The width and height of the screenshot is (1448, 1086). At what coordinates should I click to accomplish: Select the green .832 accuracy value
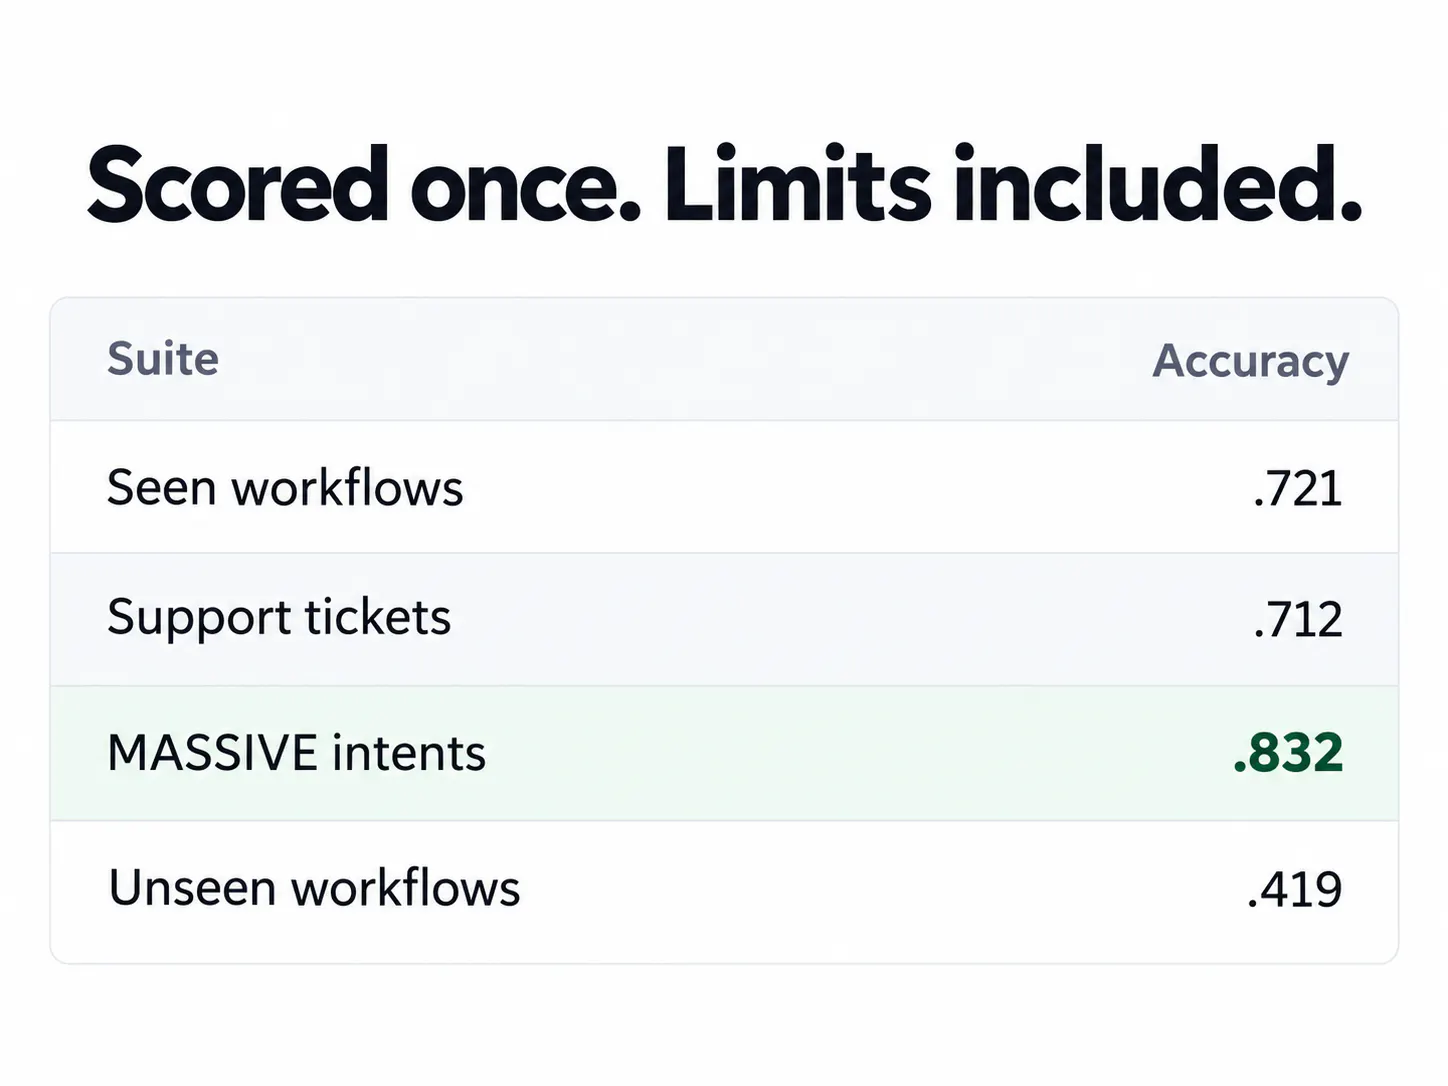click(1288, 753)
